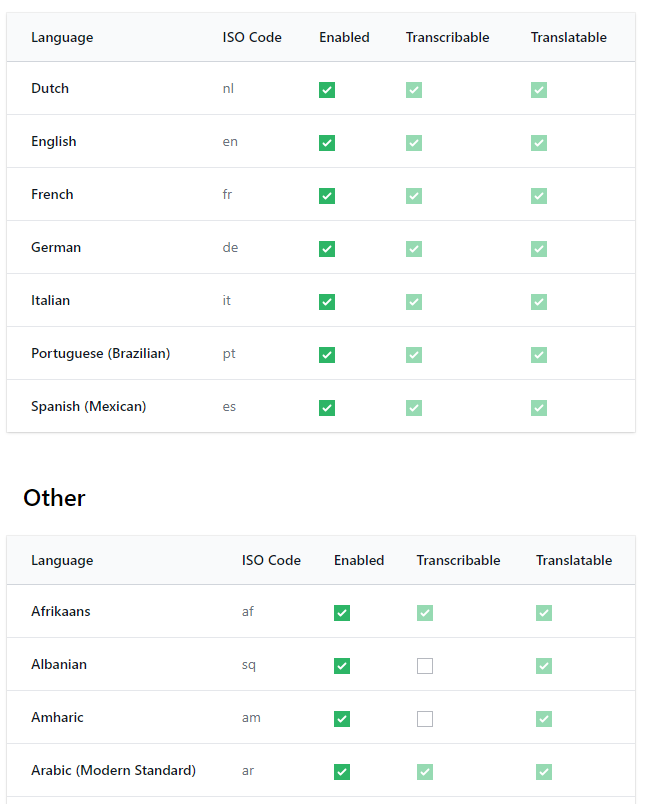Image resolution: width=647 pixels, height=804 pixels.
Task: Click the Afrikaans Translatable checkbox
Action: click(544, 613)
